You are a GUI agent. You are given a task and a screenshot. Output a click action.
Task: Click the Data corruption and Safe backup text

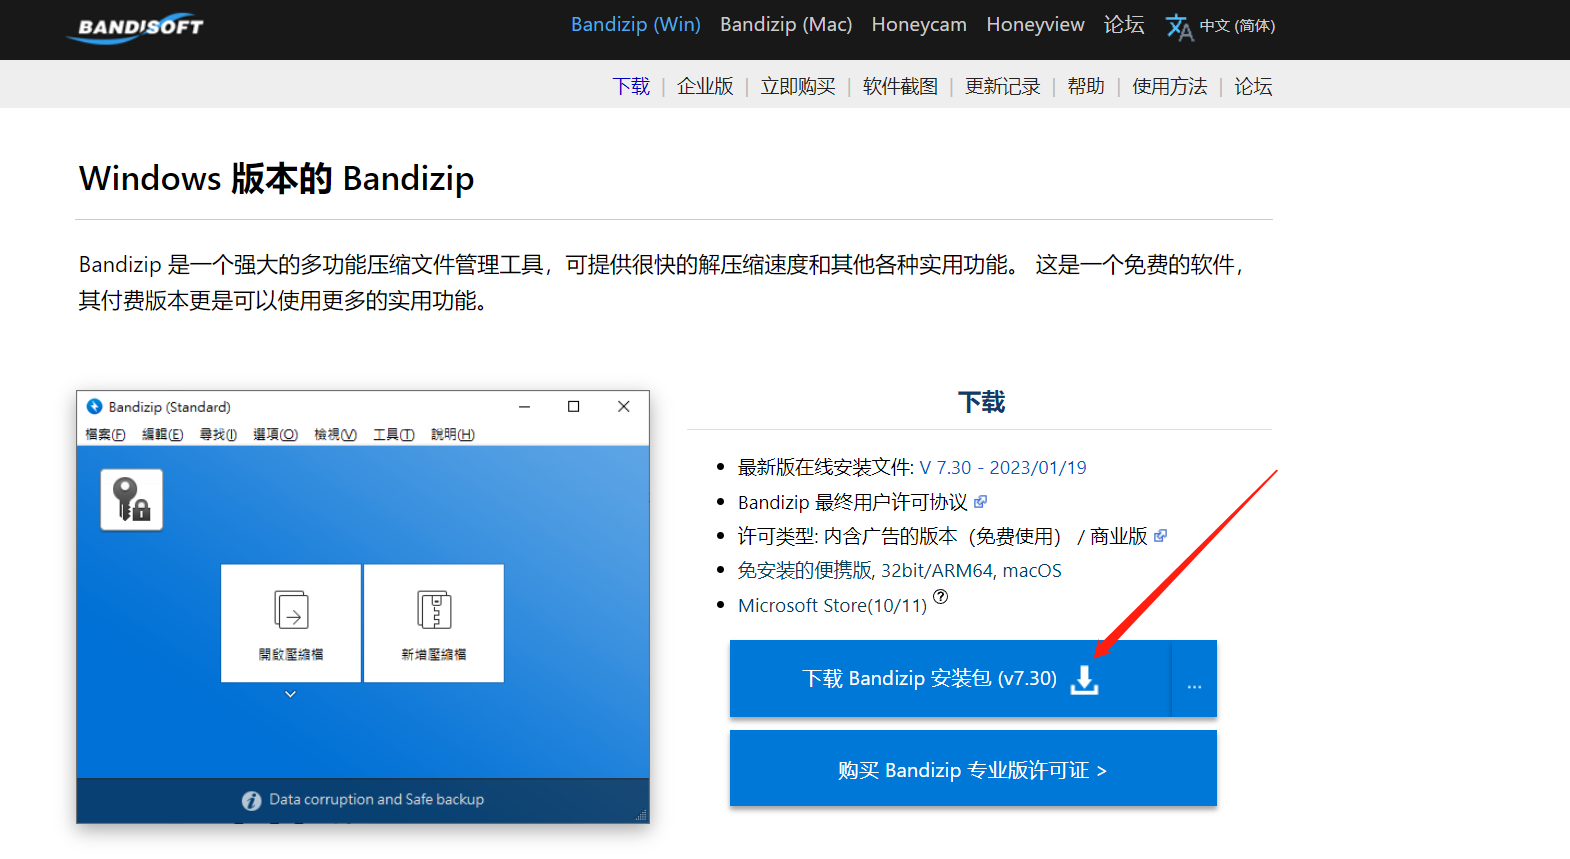(376, 800)
